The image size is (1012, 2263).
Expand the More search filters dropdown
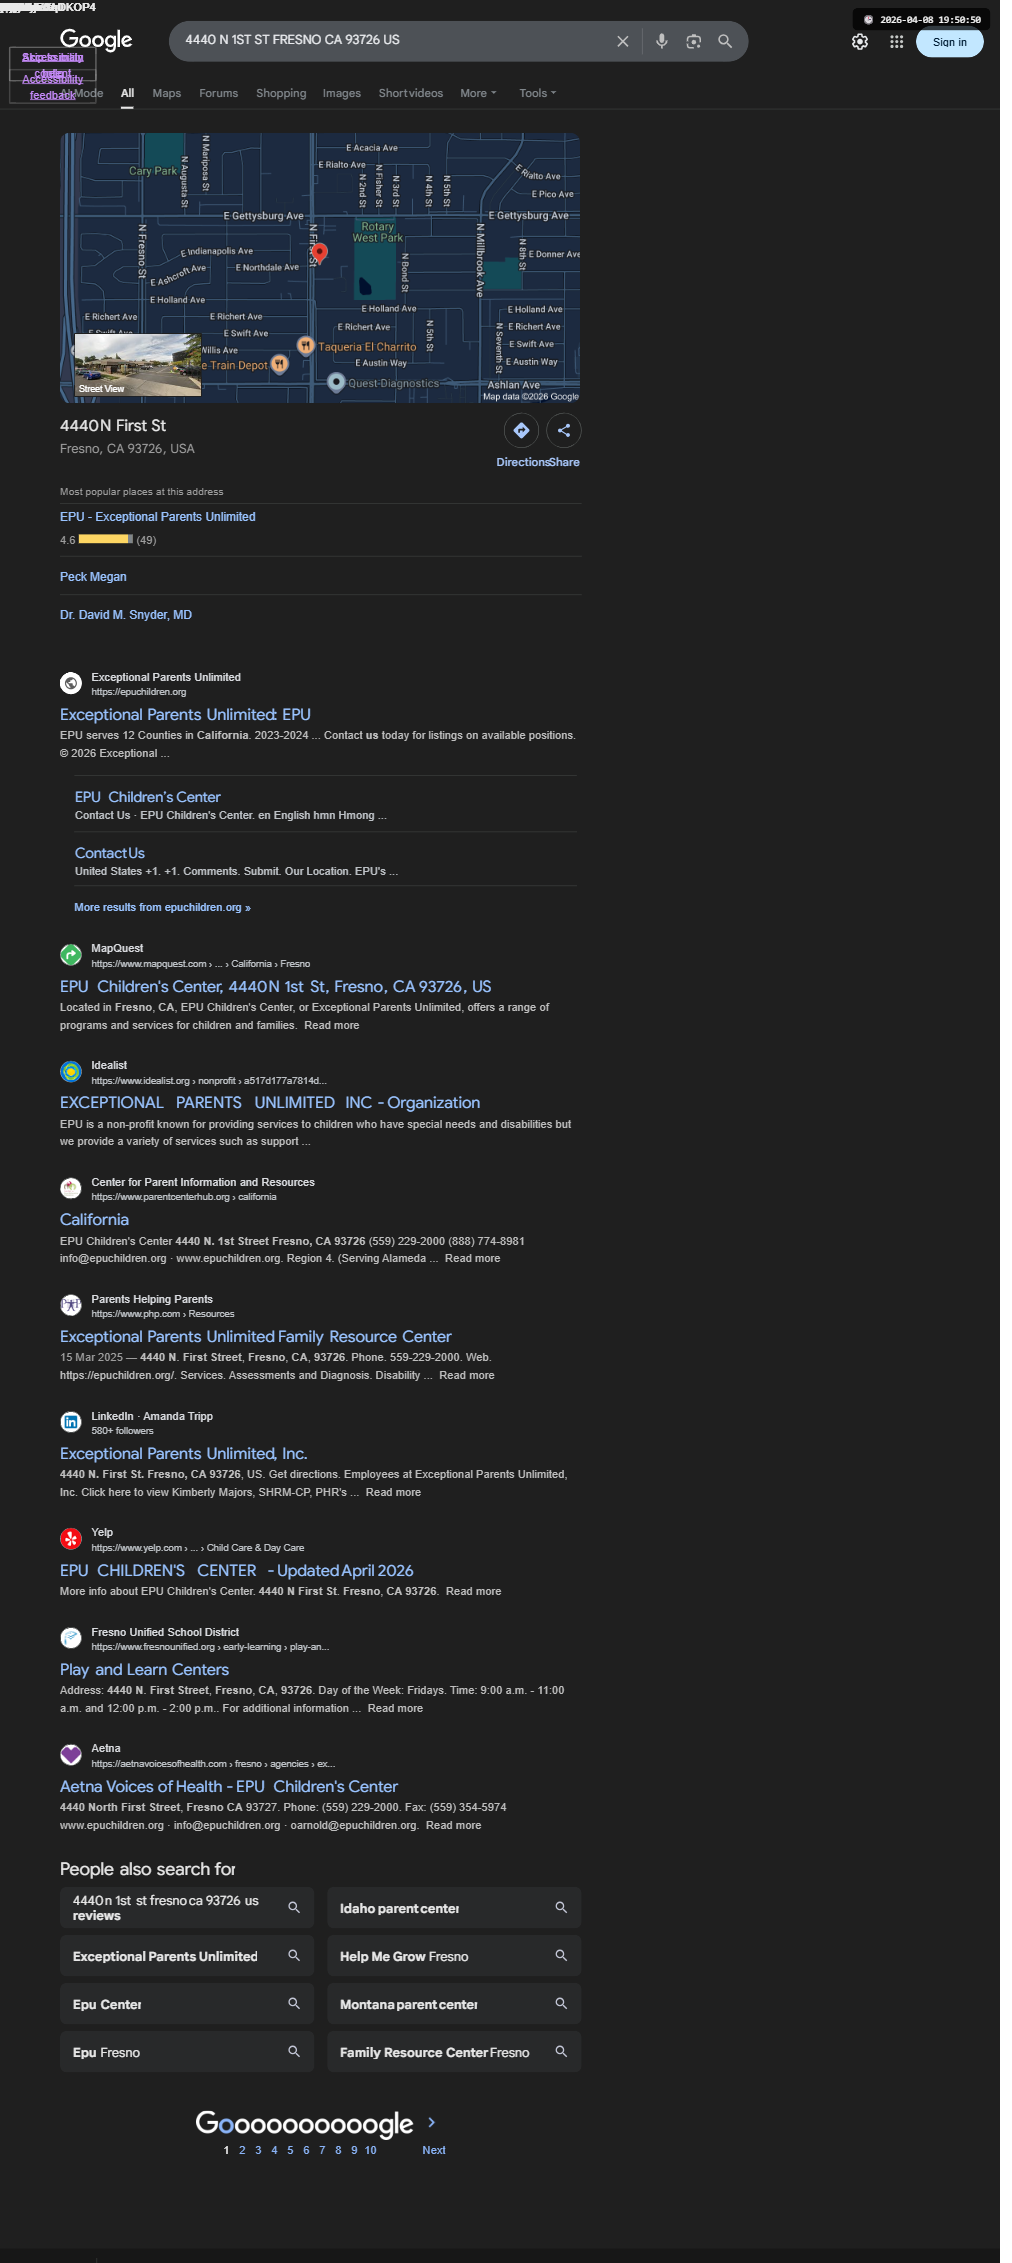478,93
